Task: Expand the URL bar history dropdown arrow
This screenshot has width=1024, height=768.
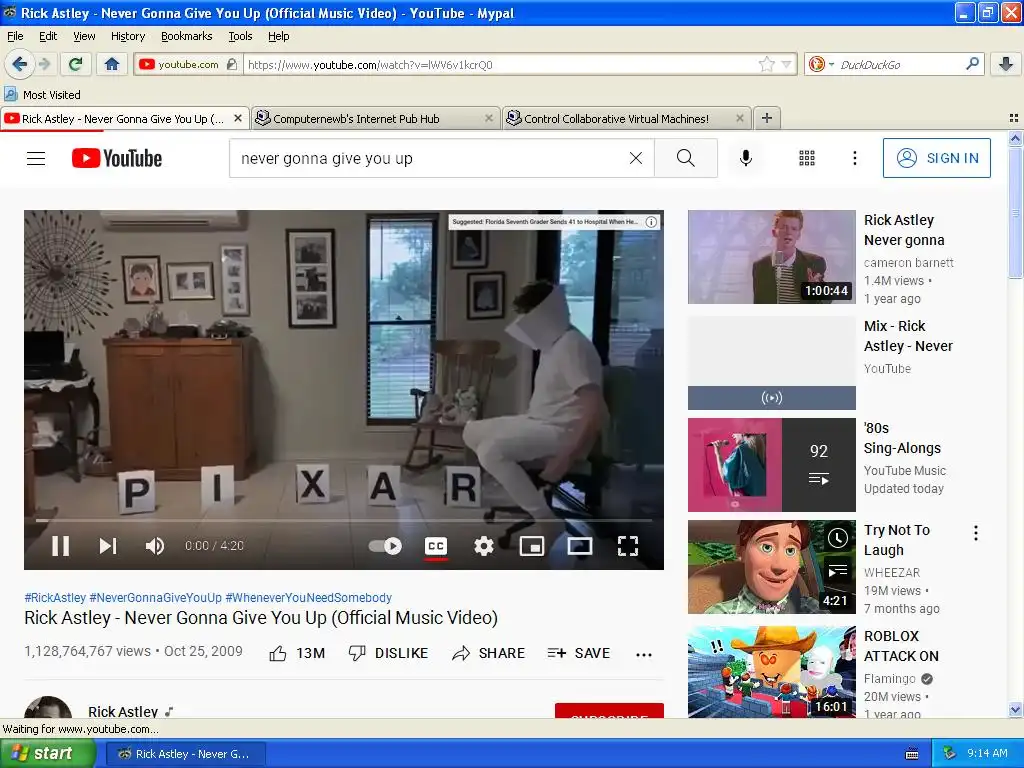Action: [x=786, y=64]
